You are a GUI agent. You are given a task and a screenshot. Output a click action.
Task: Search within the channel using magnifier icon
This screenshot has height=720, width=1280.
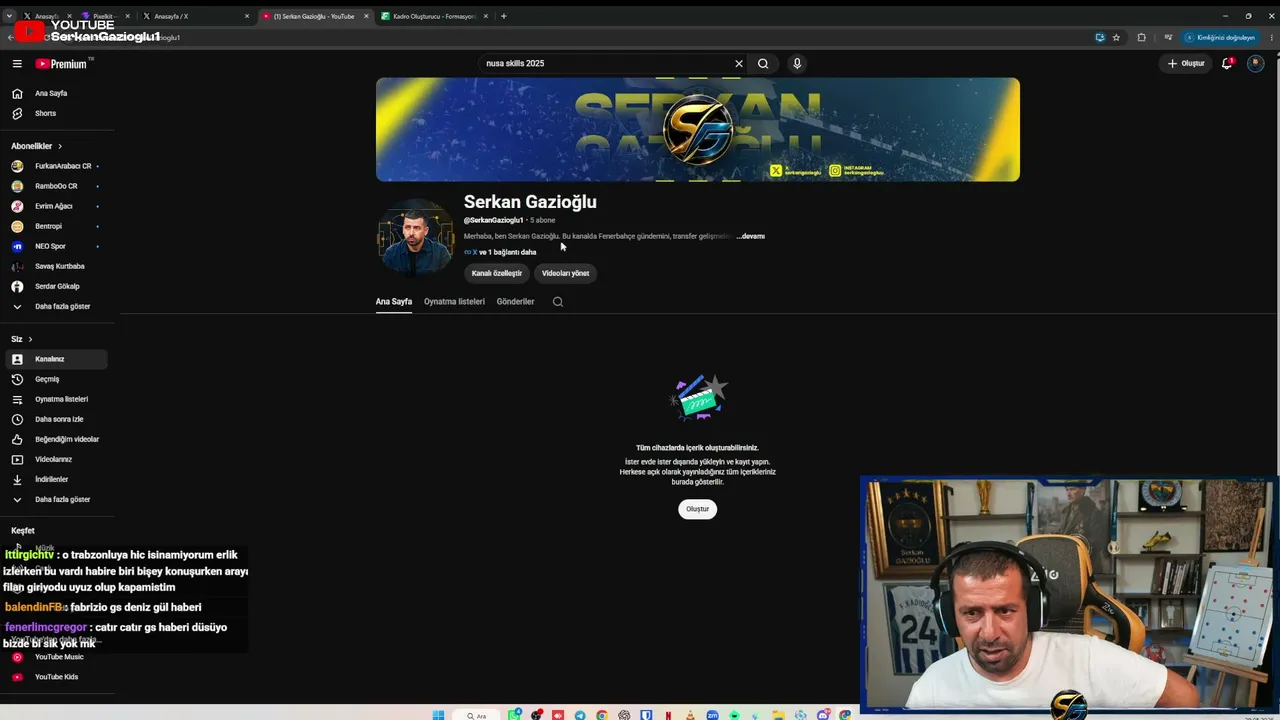coord(558,301)
